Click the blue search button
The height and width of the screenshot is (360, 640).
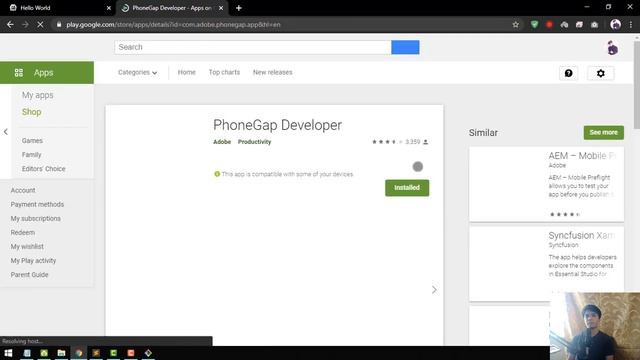(405, 47)
